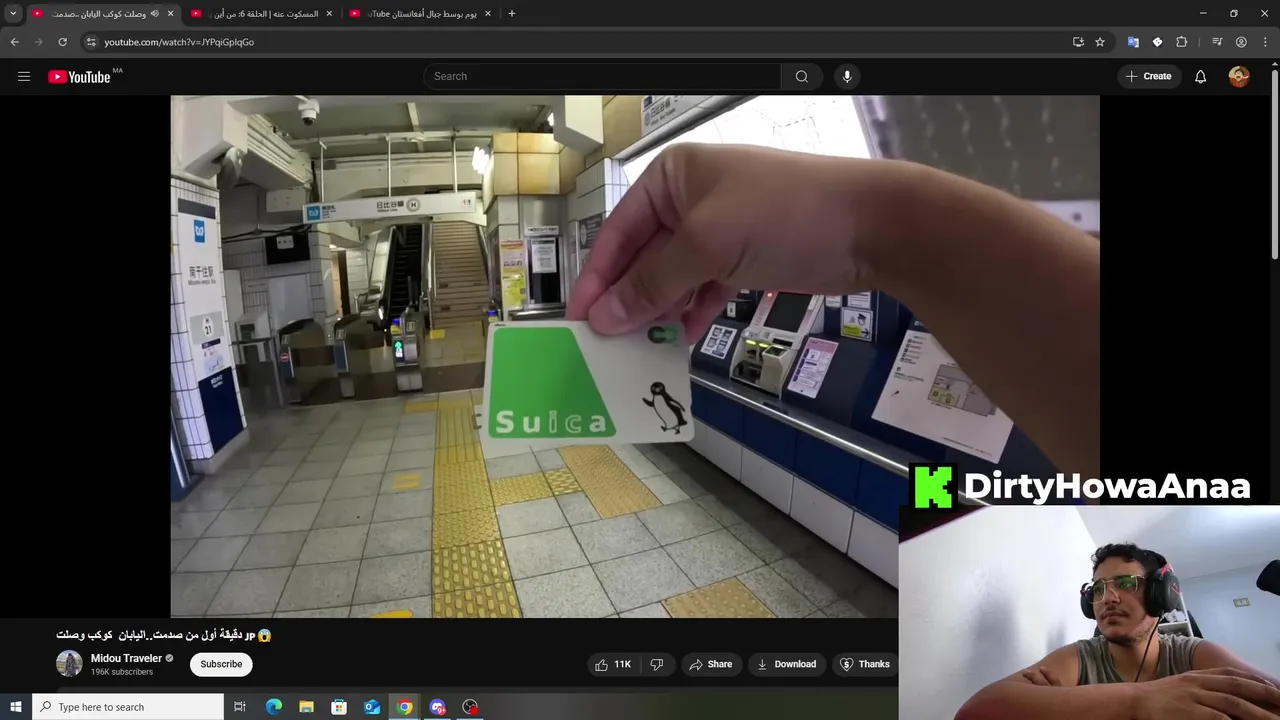Click the Share button
The height and width of the screenshot is (720, 1280).
pos(711,664)
